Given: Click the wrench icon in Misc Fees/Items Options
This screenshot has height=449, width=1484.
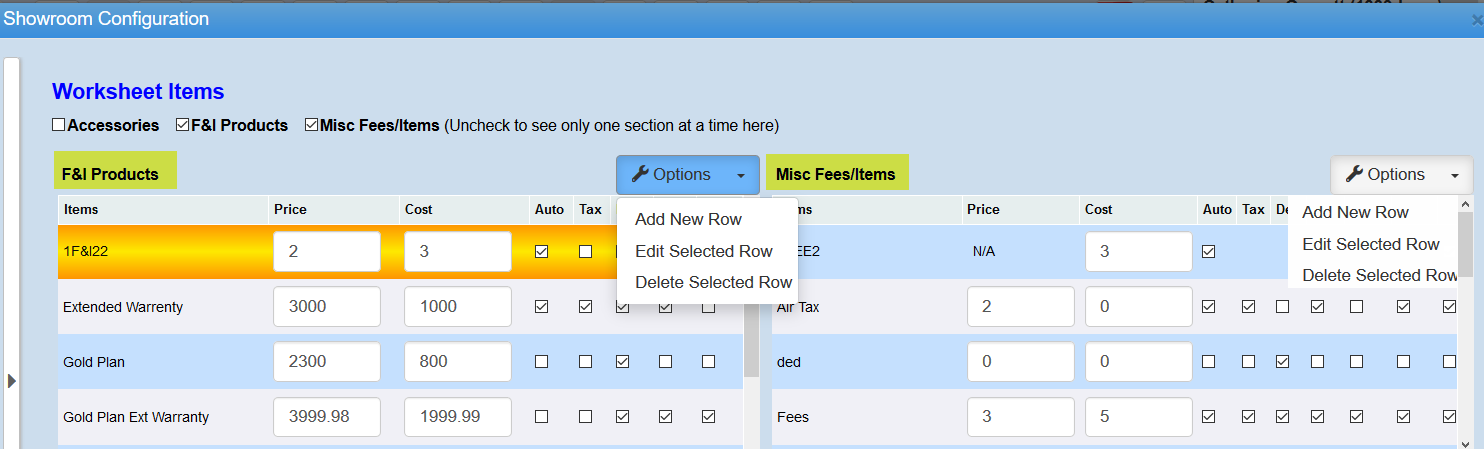Looking at the screenshot, I should (x=1355, y=174).
